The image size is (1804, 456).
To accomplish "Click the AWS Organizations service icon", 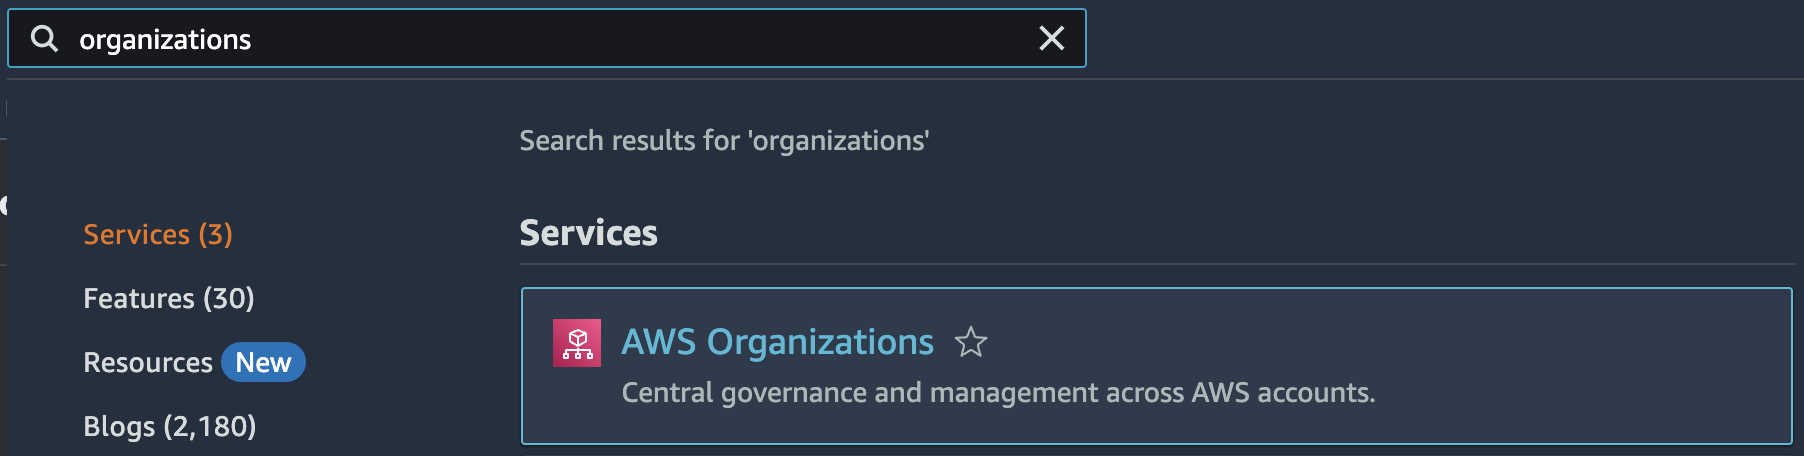I will pyautogui.click(x=577, y=343).
